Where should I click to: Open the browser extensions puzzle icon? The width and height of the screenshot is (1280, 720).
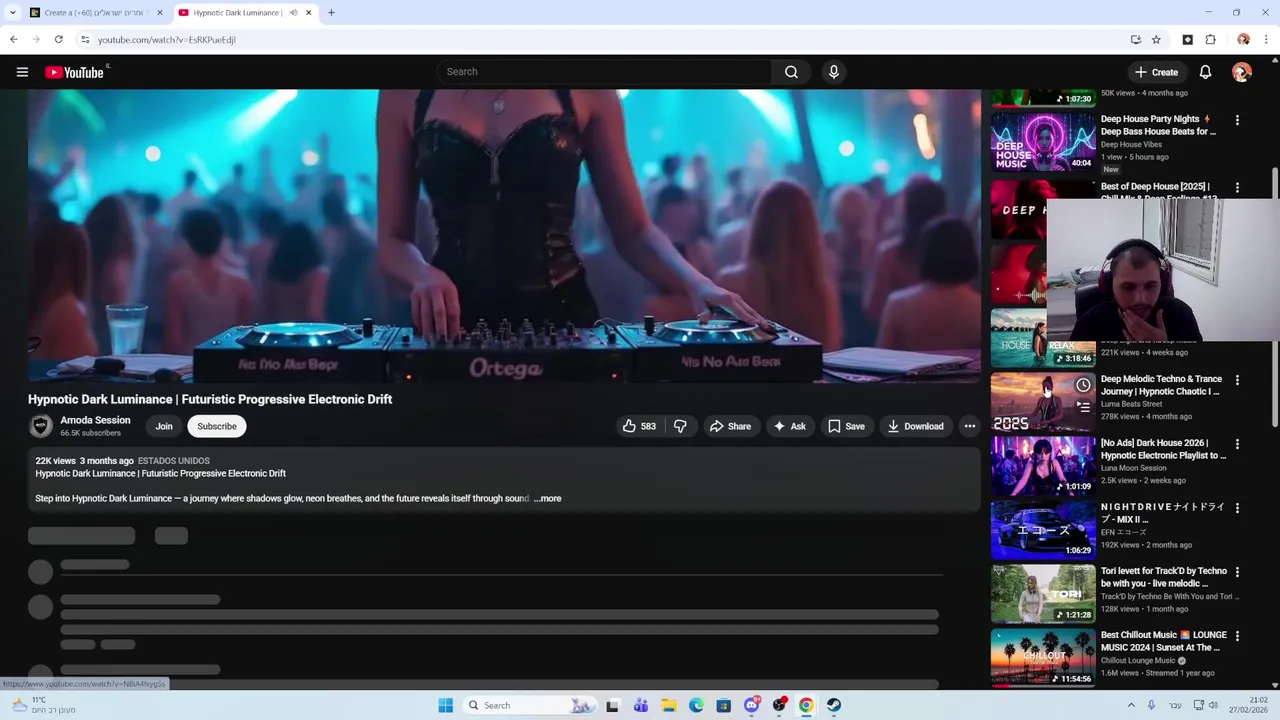point(1211,40)
